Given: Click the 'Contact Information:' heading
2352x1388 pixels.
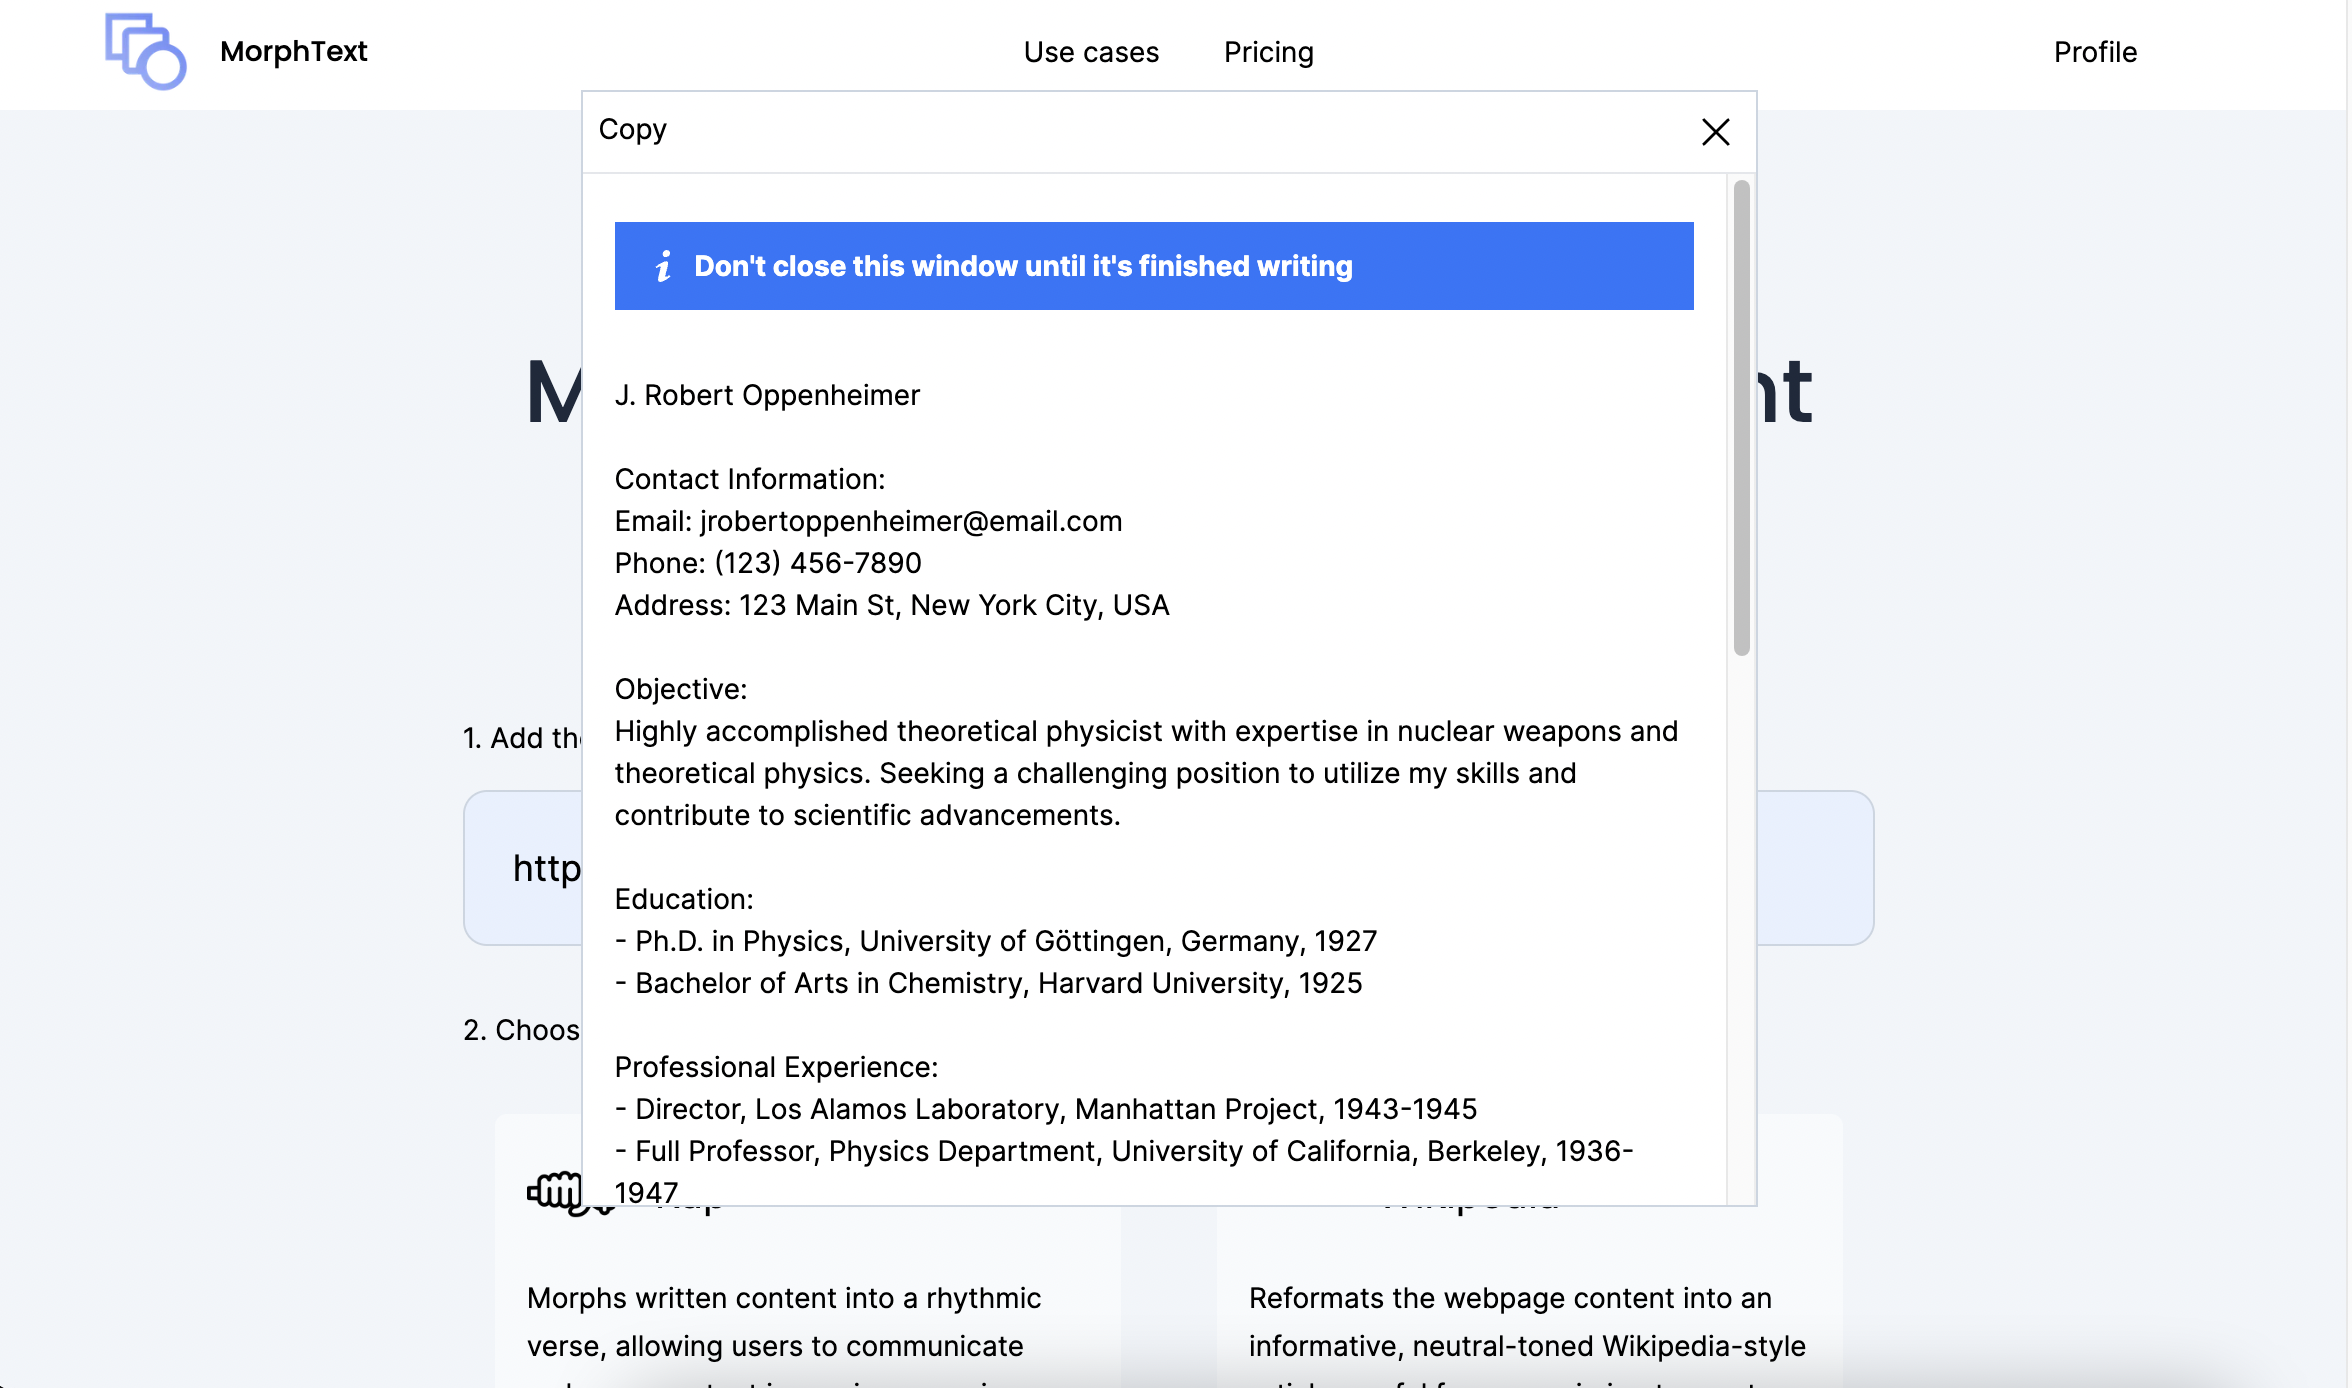Looking at the screenshot, I should point(750,480).
